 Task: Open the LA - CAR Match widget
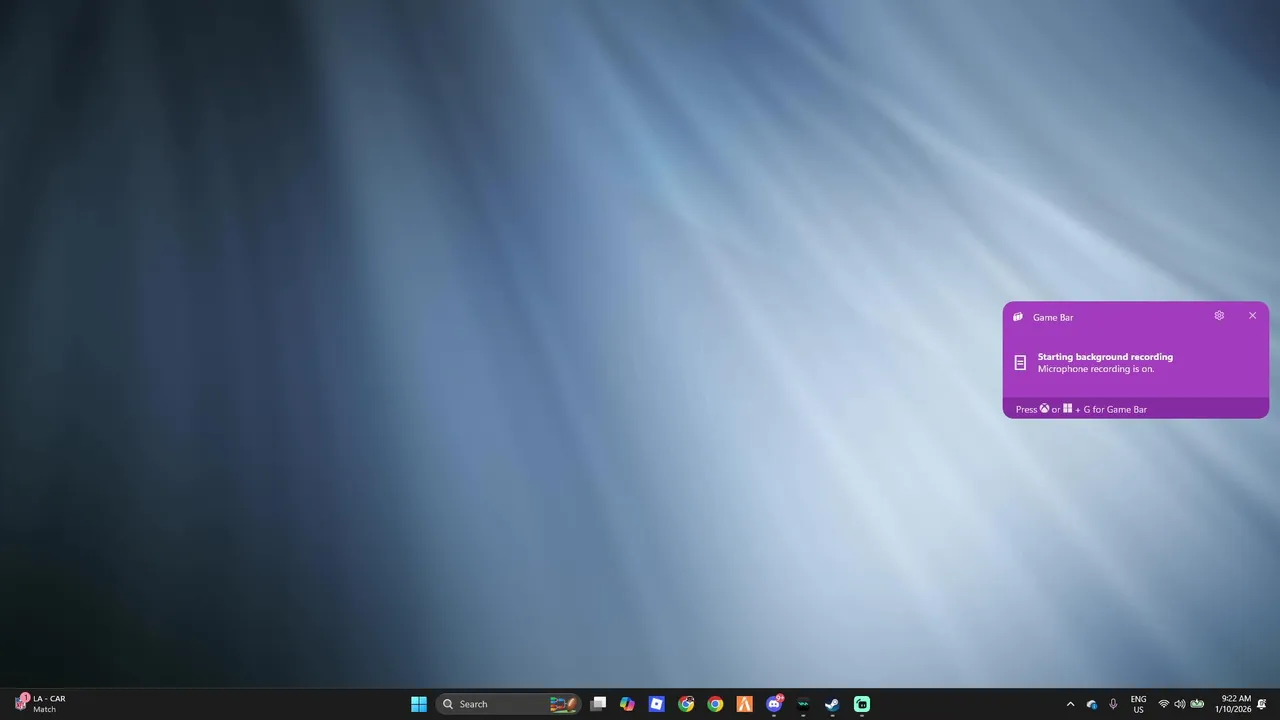pos(40,704)
